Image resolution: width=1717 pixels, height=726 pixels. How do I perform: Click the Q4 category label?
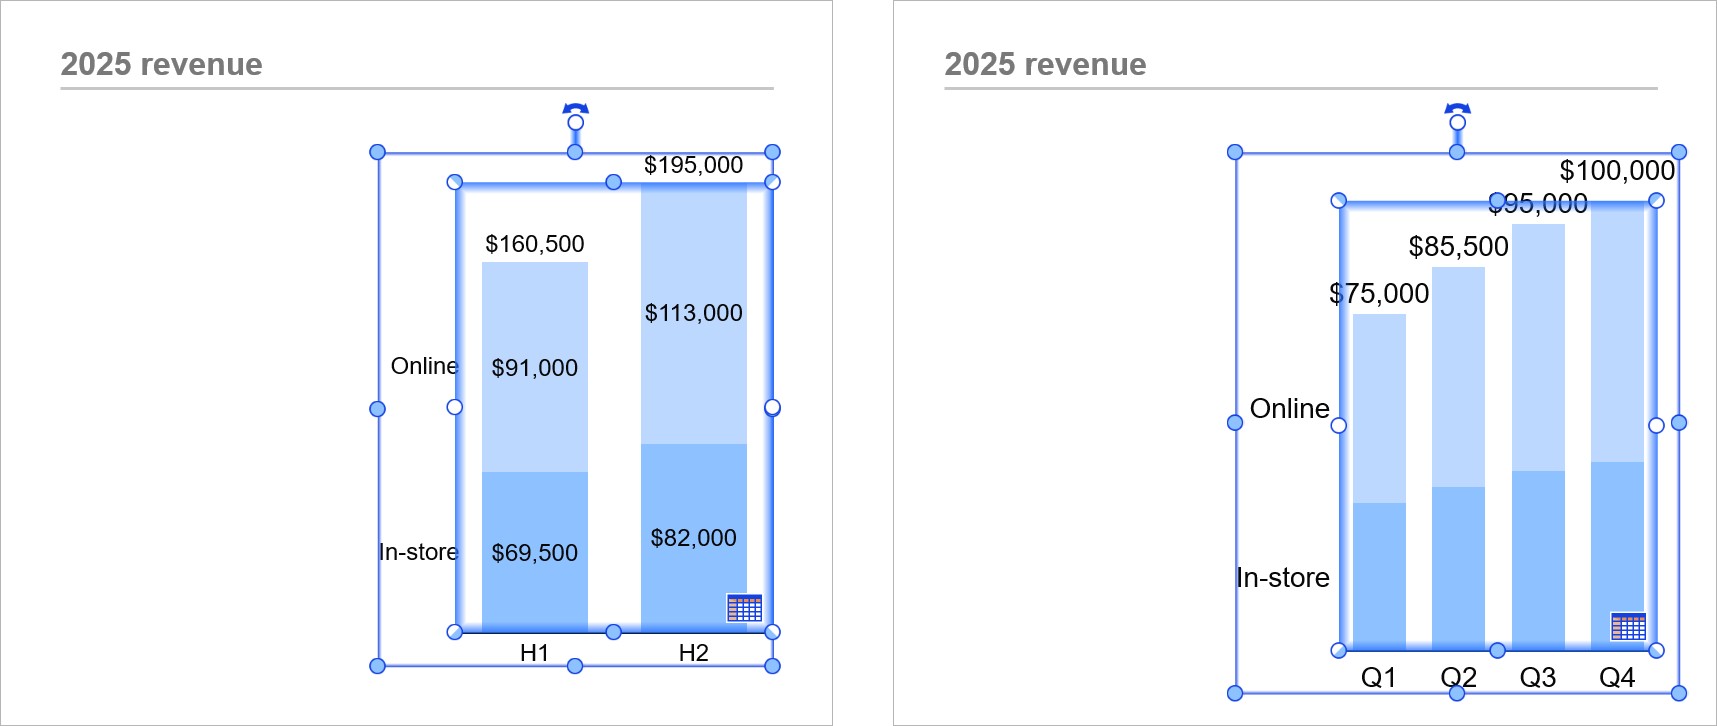coord(1617,678)
